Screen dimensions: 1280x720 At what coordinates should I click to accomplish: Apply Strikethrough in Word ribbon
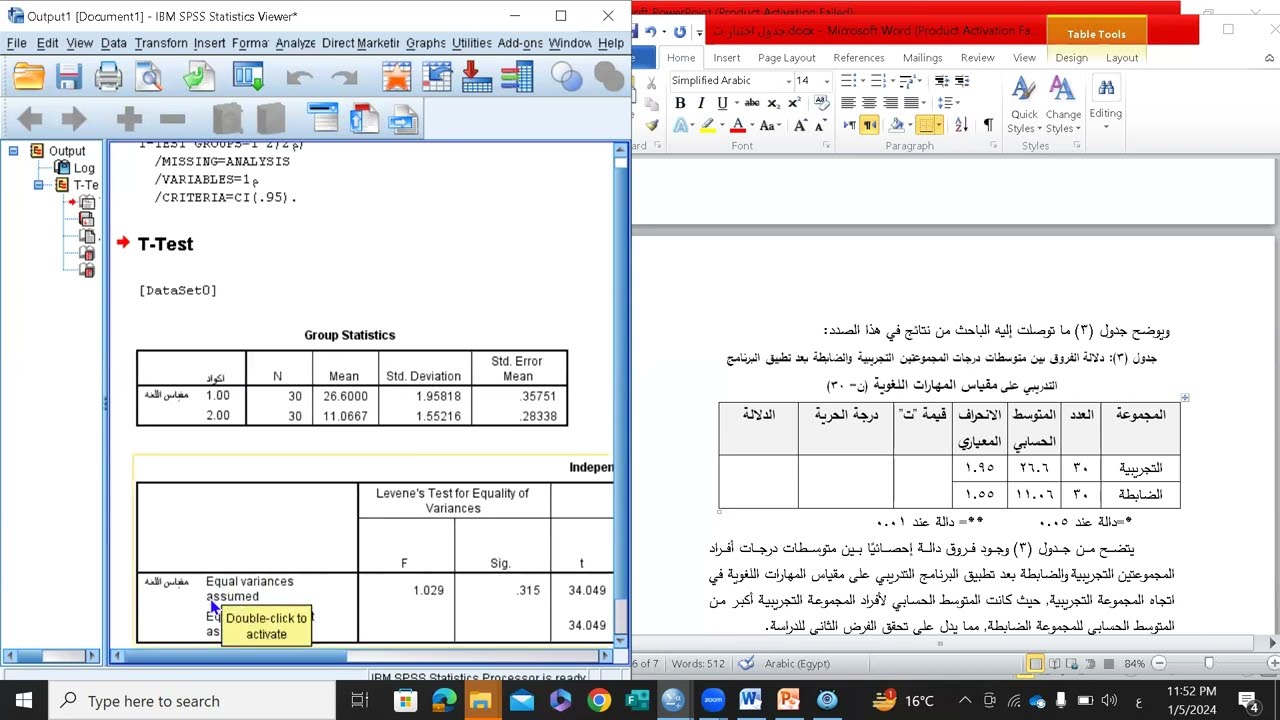752,103
